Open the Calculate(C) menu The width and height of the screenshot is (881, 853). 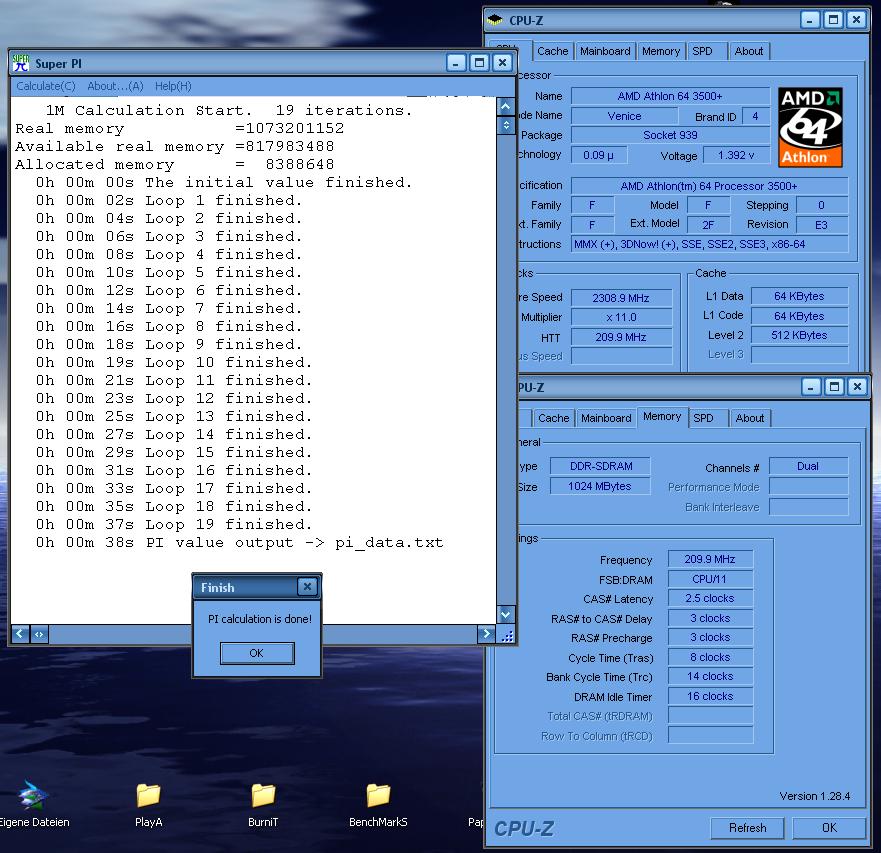click(46, 86)
